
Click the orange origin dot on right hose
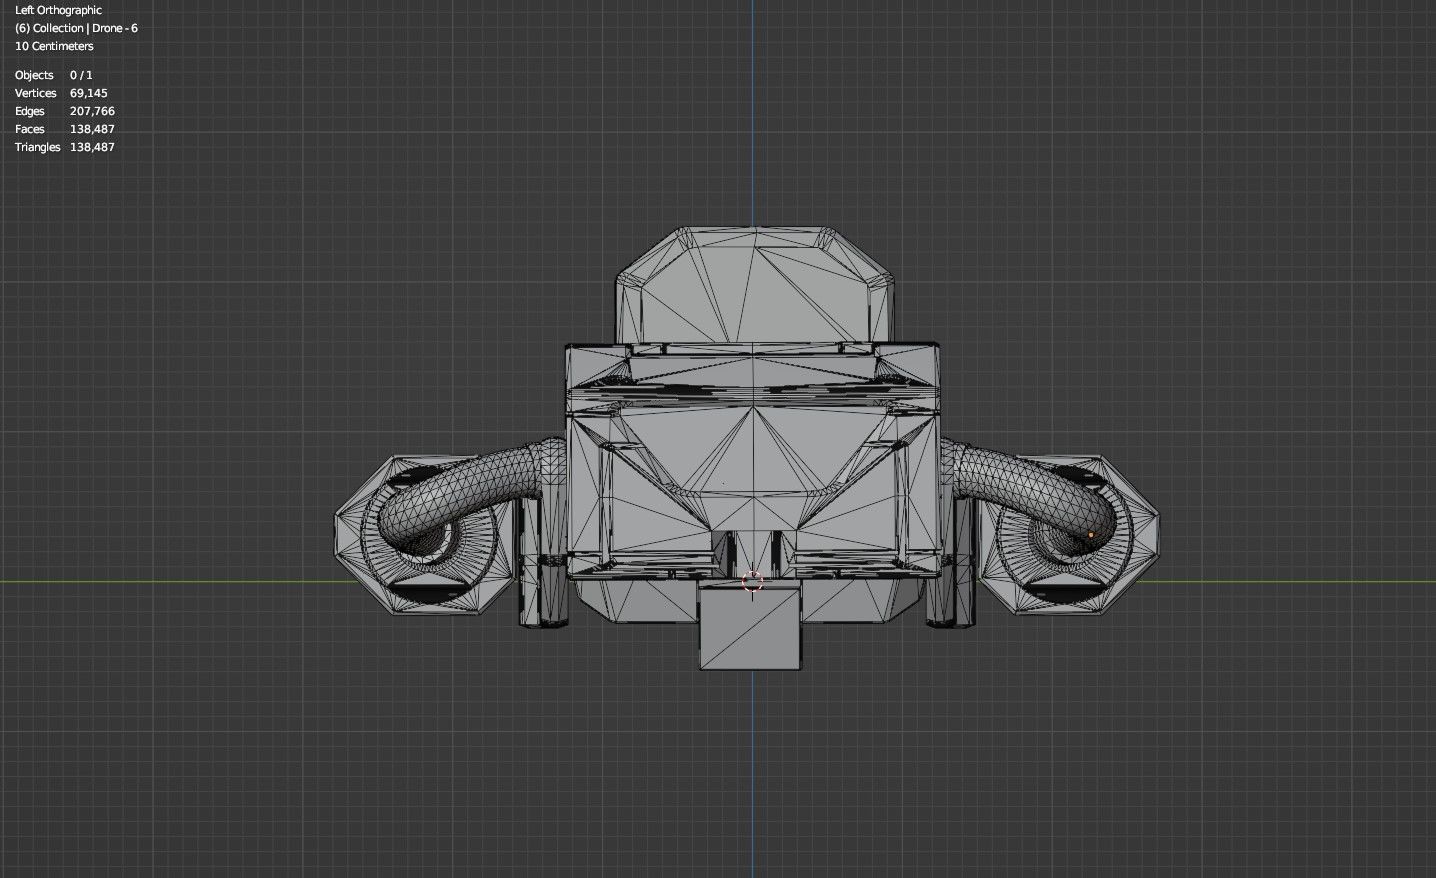pyautogui.click(x=1091, y=536)
